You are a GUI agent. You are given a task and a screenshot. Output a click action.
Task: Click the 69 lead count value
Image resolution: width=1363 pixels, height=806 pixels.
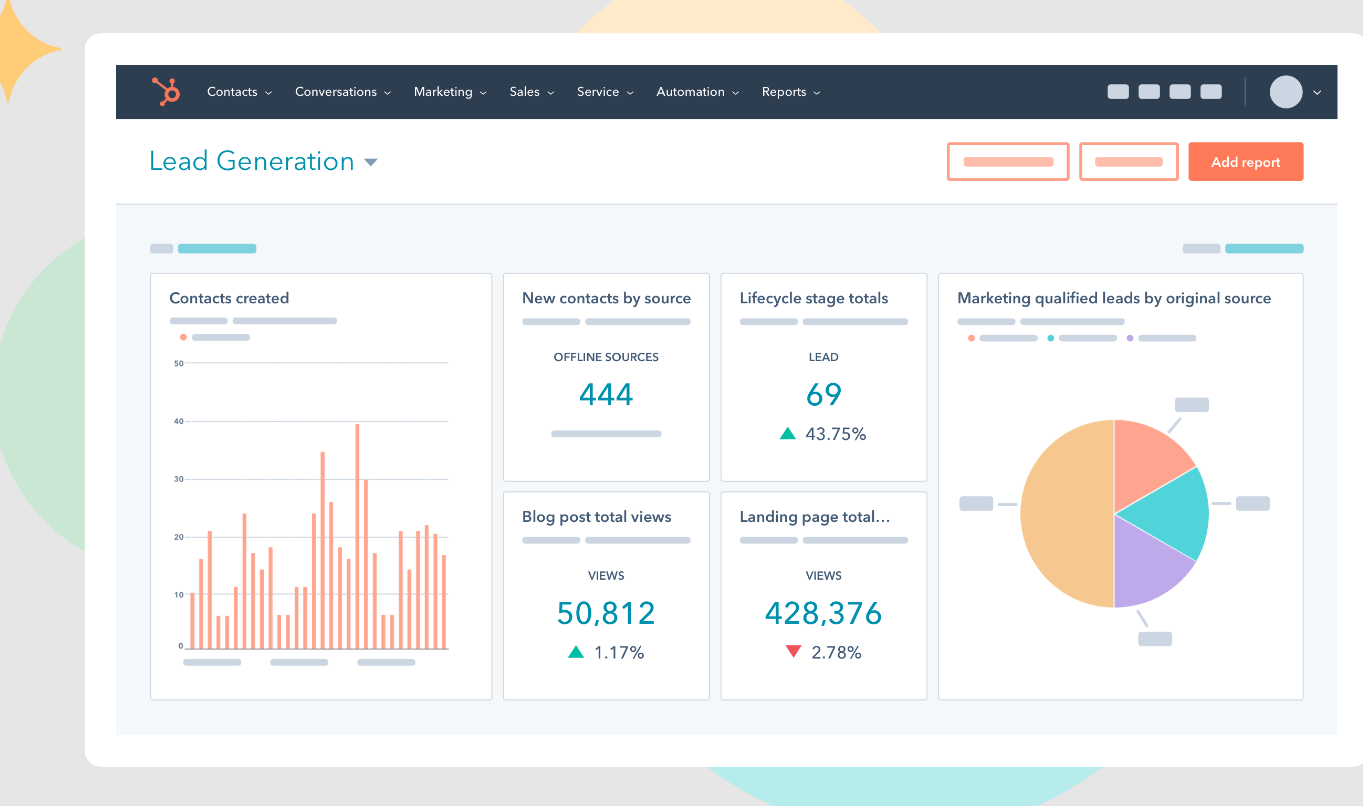(824, 395)
